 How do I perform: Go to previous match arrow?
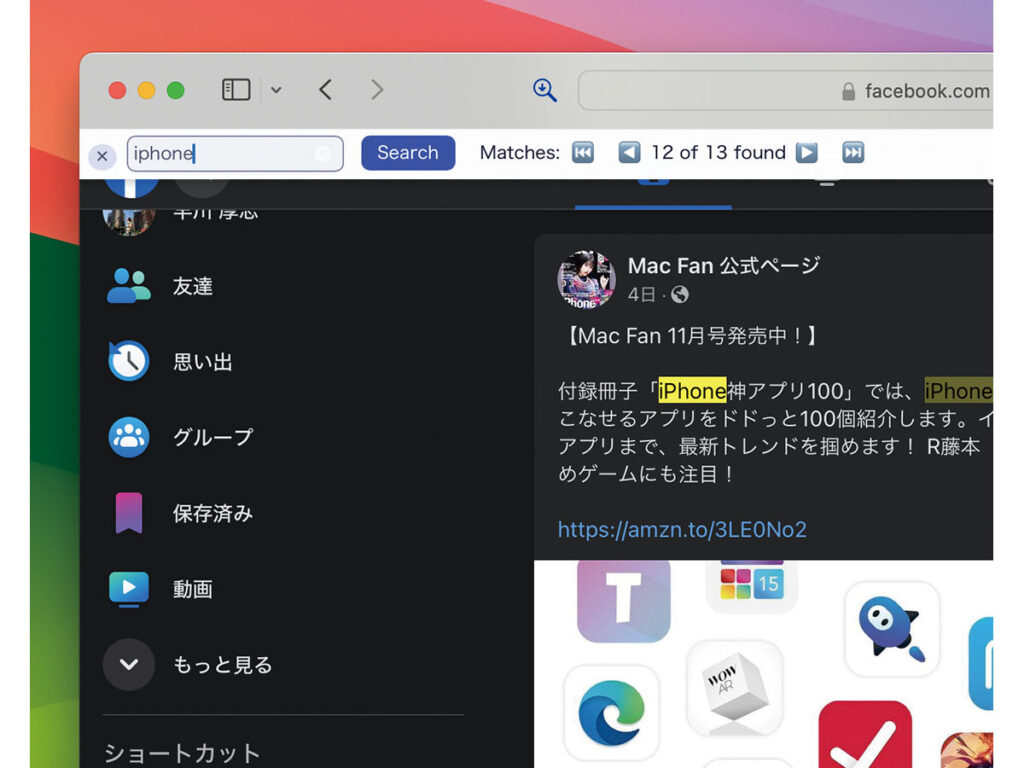click(629, 153)
